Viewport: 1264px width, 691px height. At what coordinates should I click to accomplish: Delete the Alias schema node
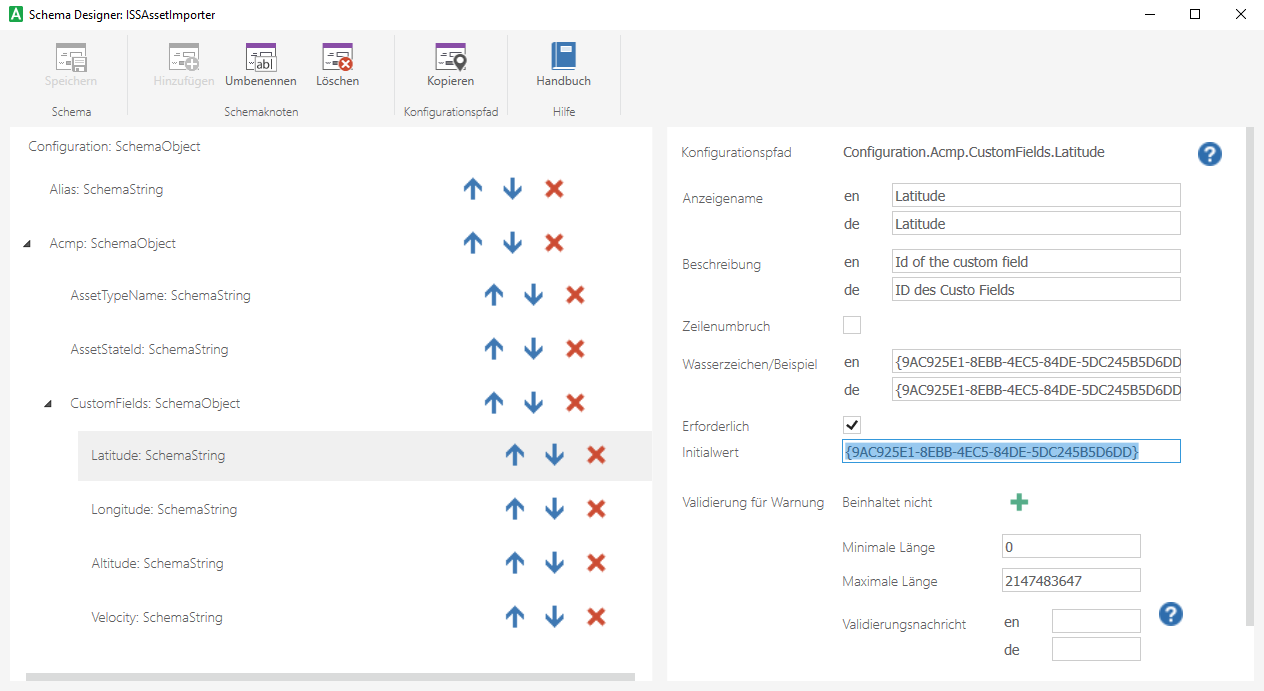[x=554, y=188]
